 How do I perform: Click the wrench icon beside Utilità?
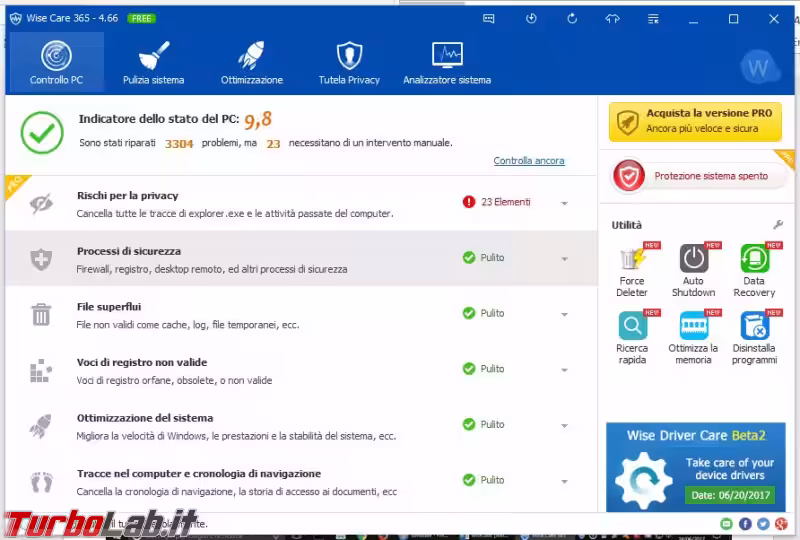click(x=778, y=225)
